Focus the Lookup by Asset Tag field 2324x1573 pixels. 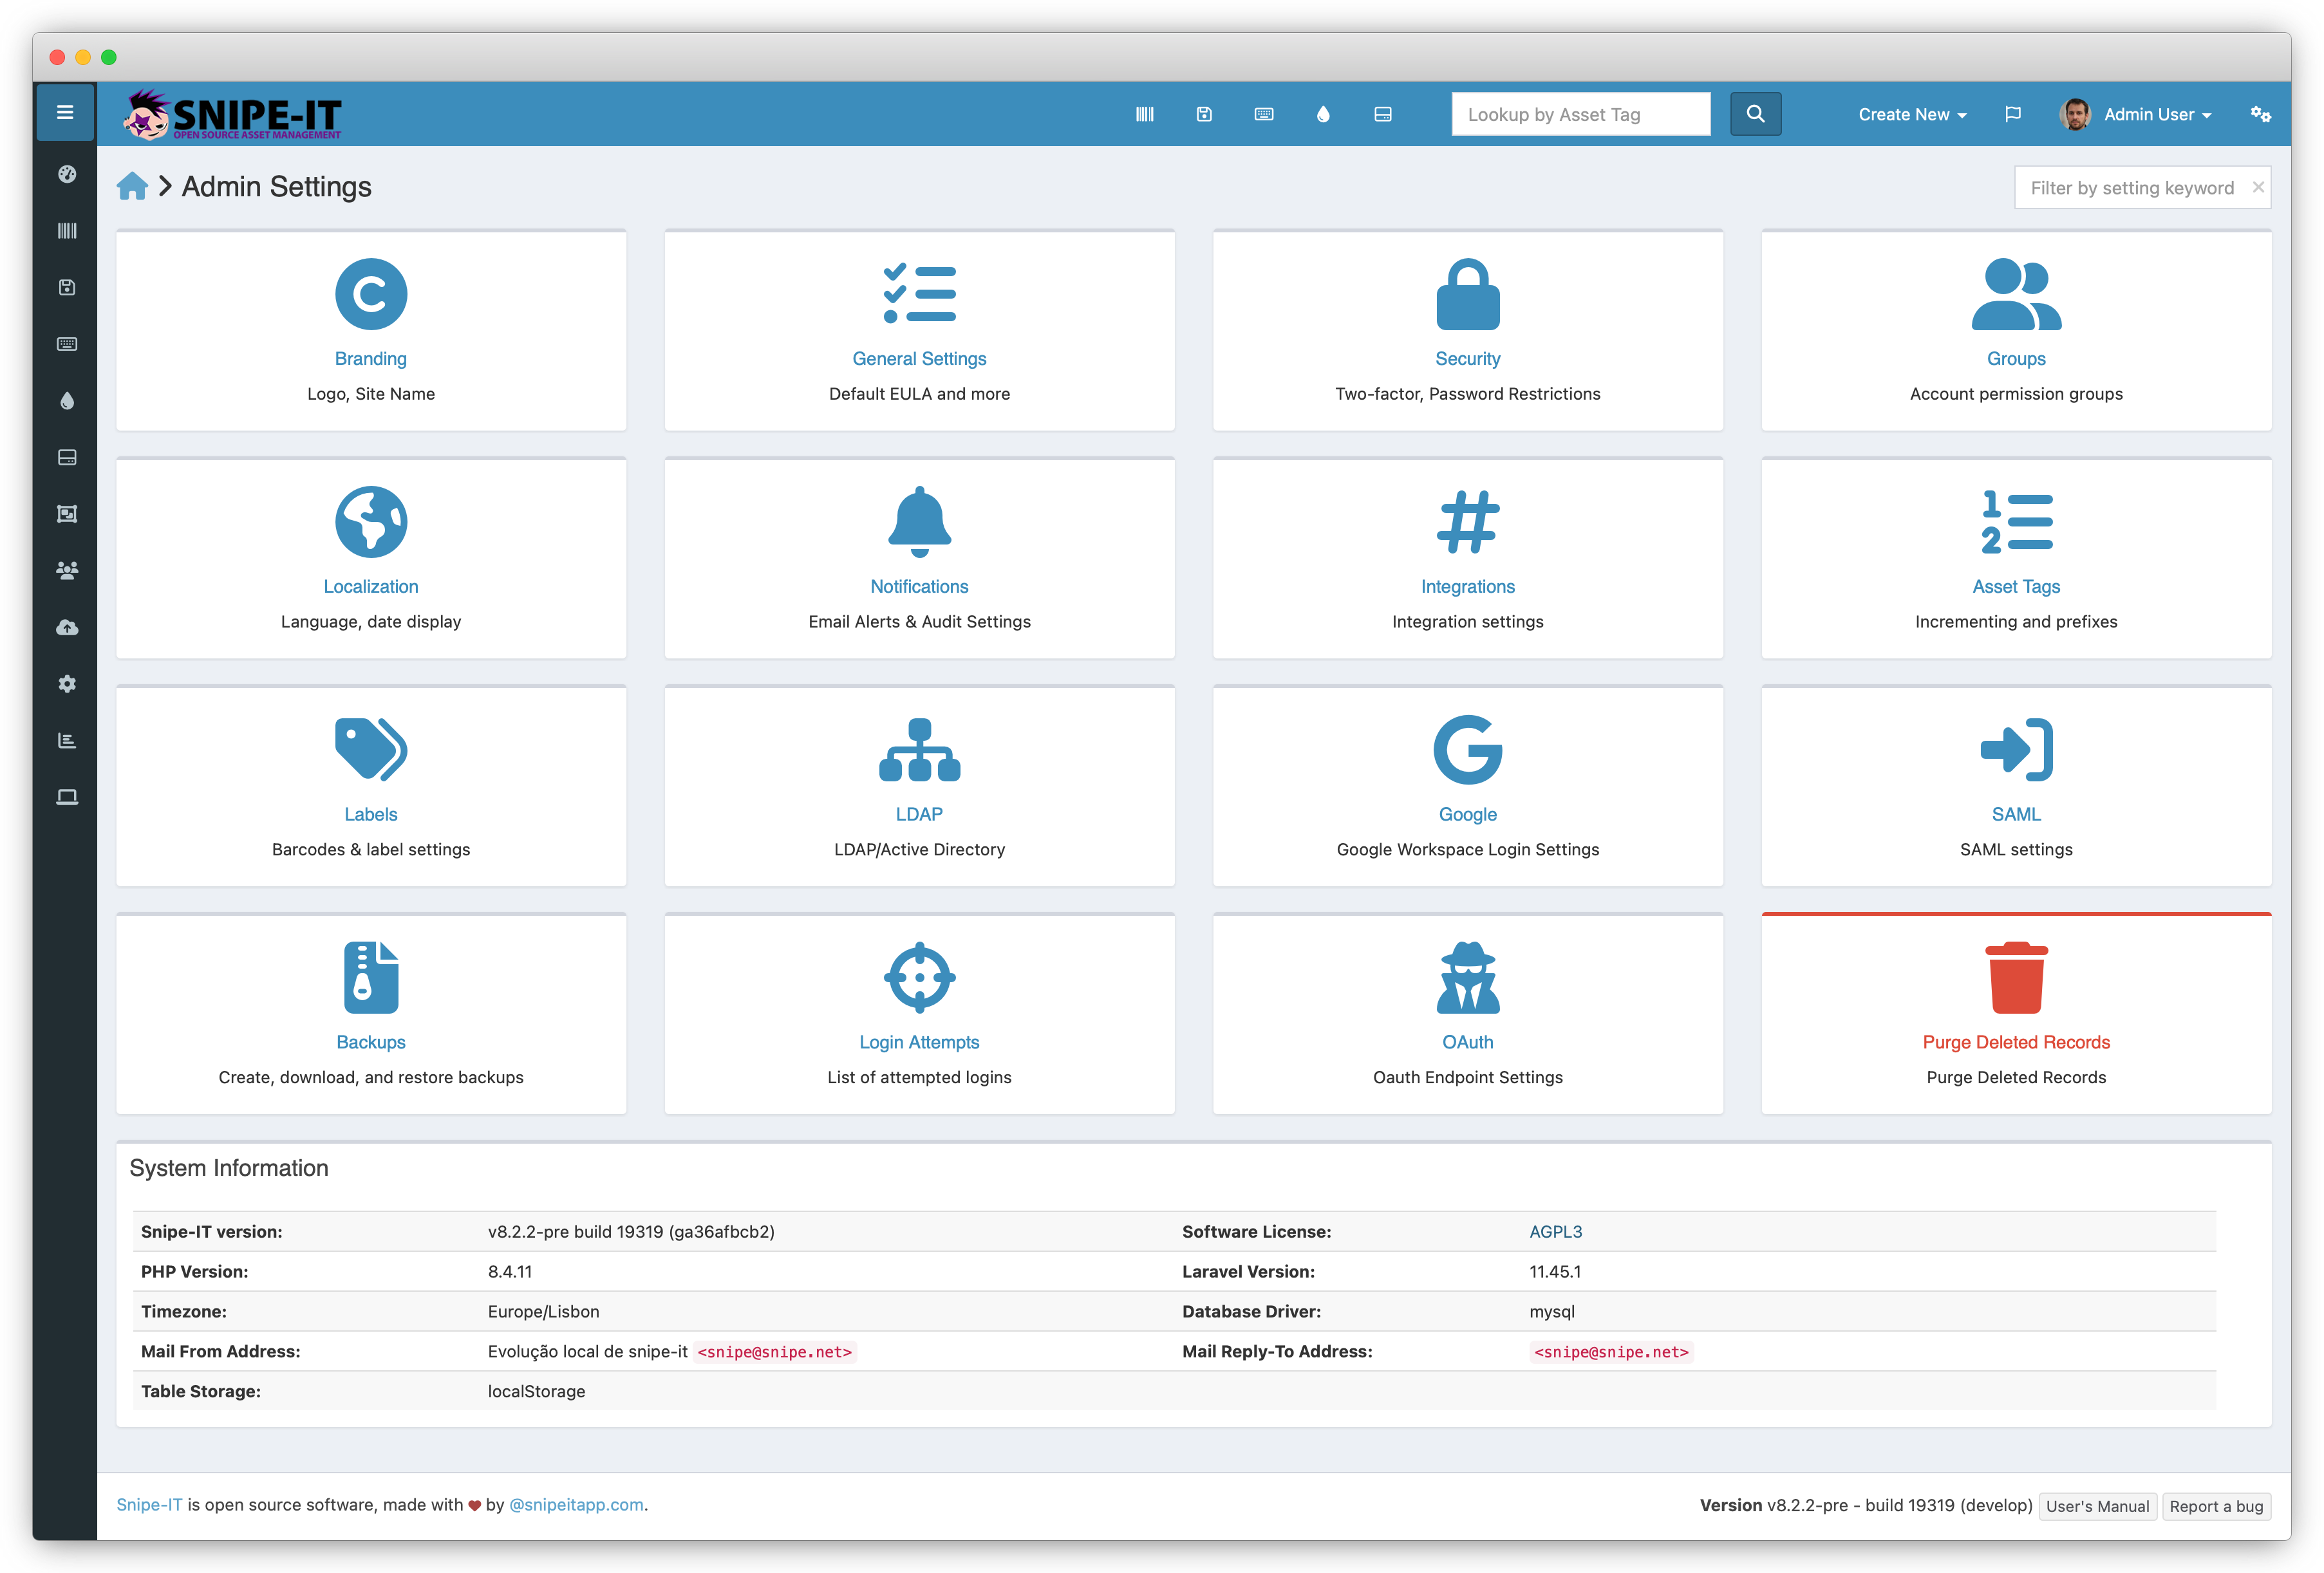[1580, 114]
